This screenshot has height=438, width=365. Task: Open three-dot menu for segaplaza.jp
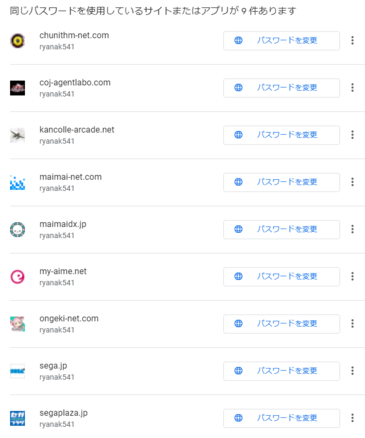click(352, 418)
